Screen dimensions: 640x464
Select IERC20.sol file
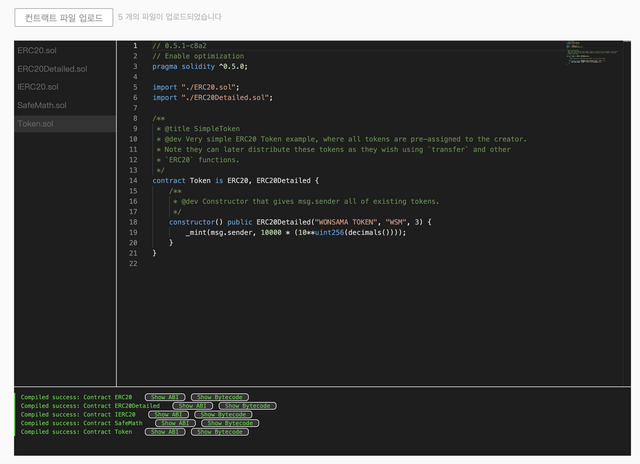pos(65,87)
